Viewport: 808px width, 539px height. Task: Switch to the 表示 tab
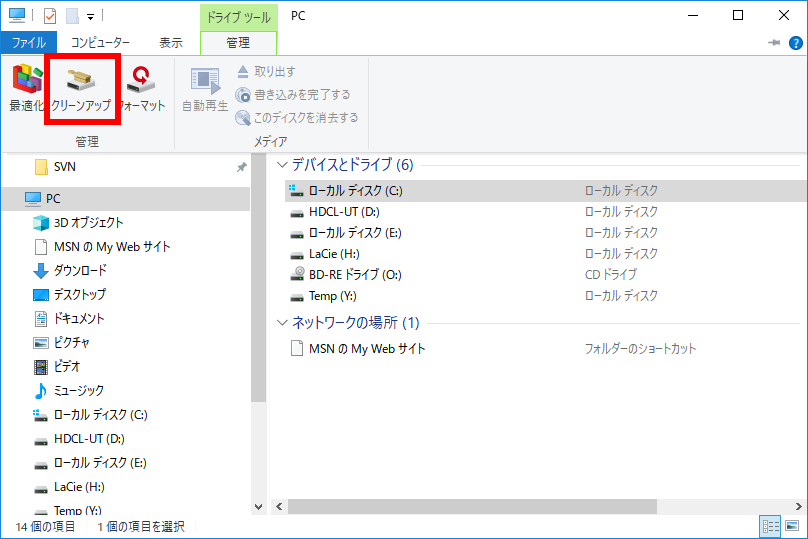(171, 43)
